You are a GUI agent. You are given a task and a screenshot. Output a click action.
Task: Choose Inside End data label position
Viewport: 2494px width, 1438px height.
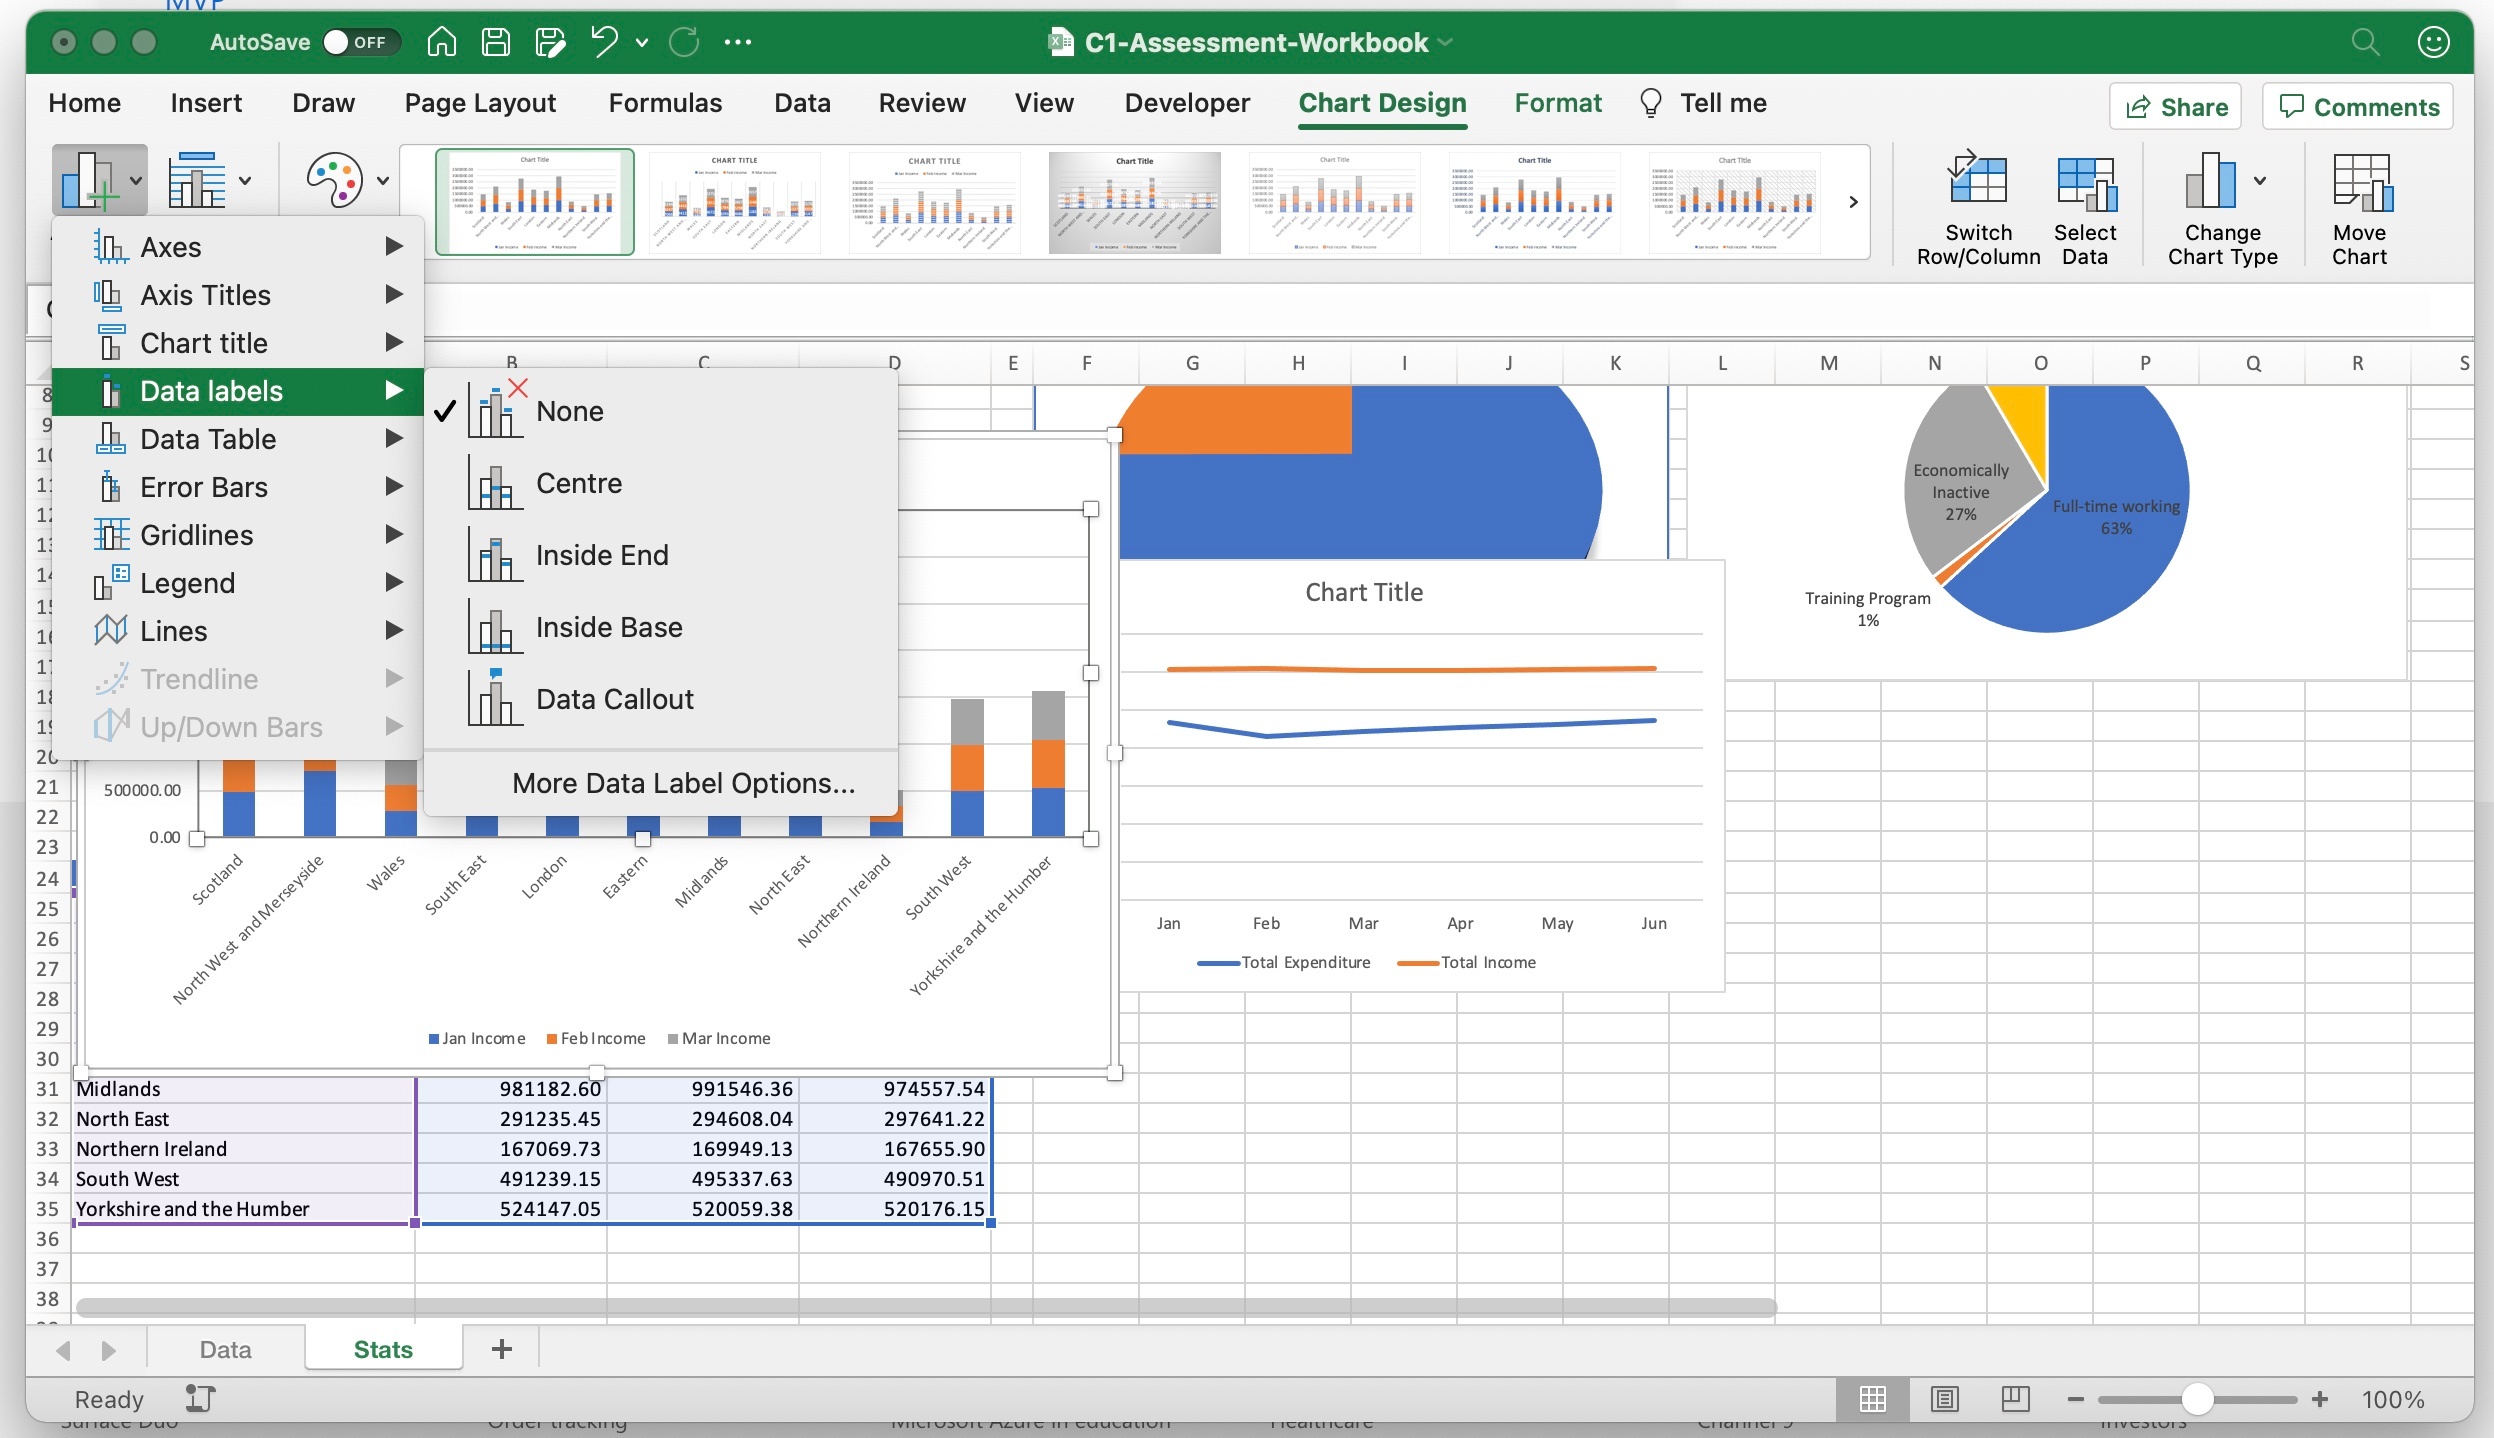(601, 555)
